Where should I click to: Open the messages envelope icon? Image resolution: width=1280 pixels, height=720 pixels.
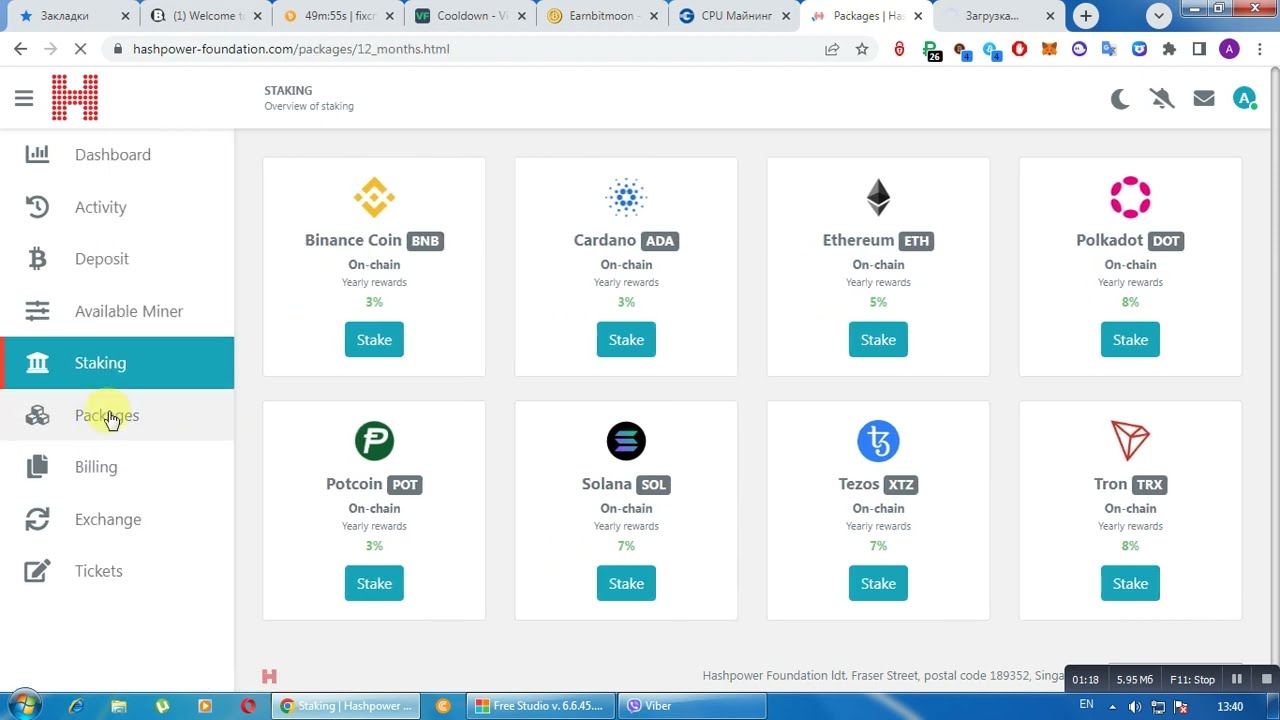coord(1204,98)
